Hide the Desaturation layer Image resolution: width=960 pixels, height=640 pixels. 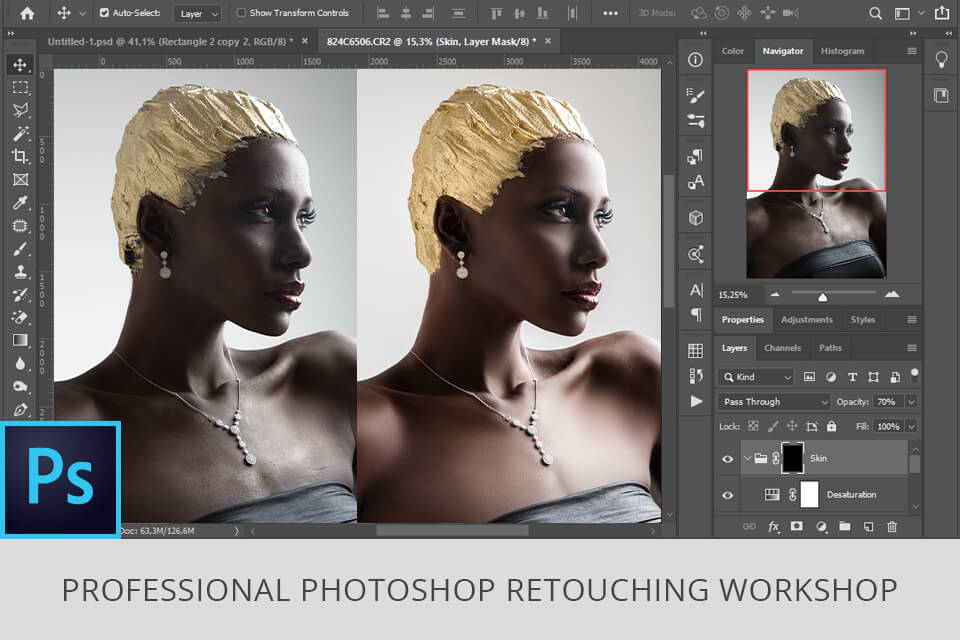click(727, 495)
